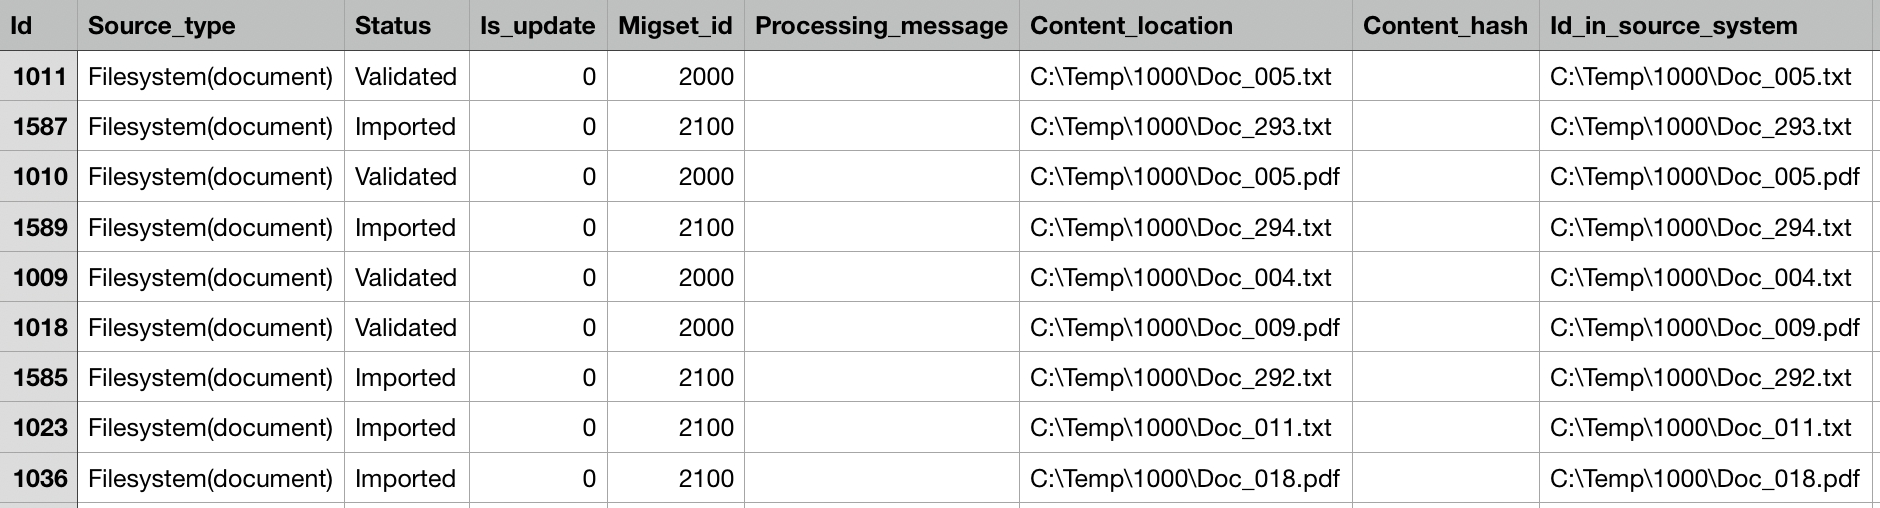Click the Content_hash column header
This screenshot has height=508, width=1880.
pyautogui.click(x=1445, y=26)
